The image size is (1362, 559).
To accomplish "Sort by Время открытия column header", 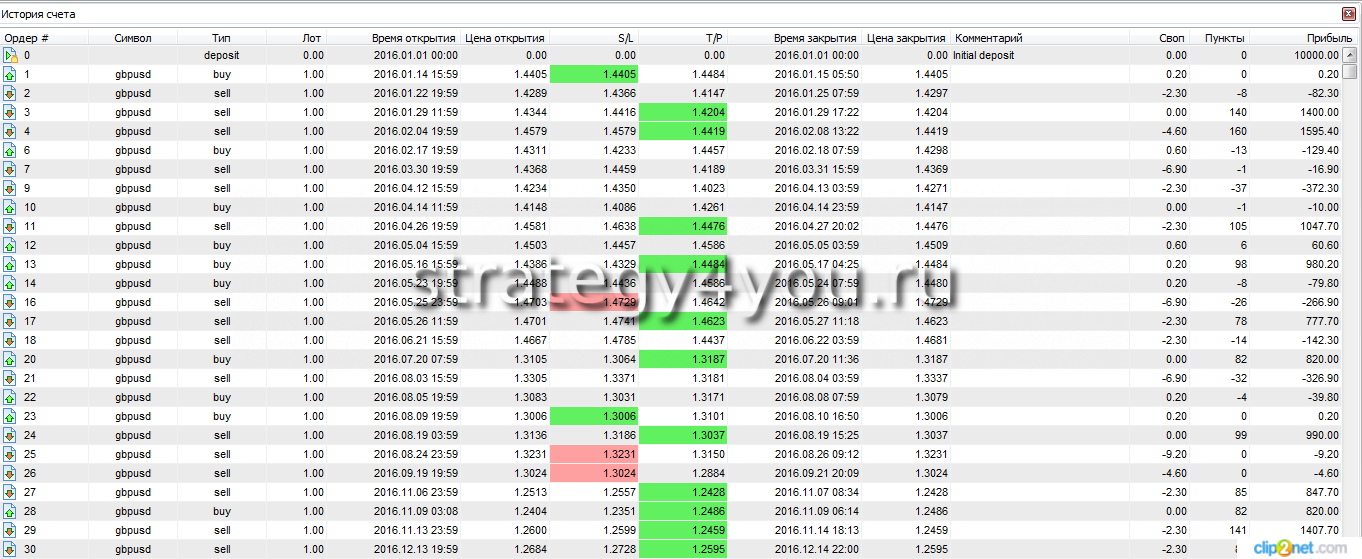I will tap(414, 38).
